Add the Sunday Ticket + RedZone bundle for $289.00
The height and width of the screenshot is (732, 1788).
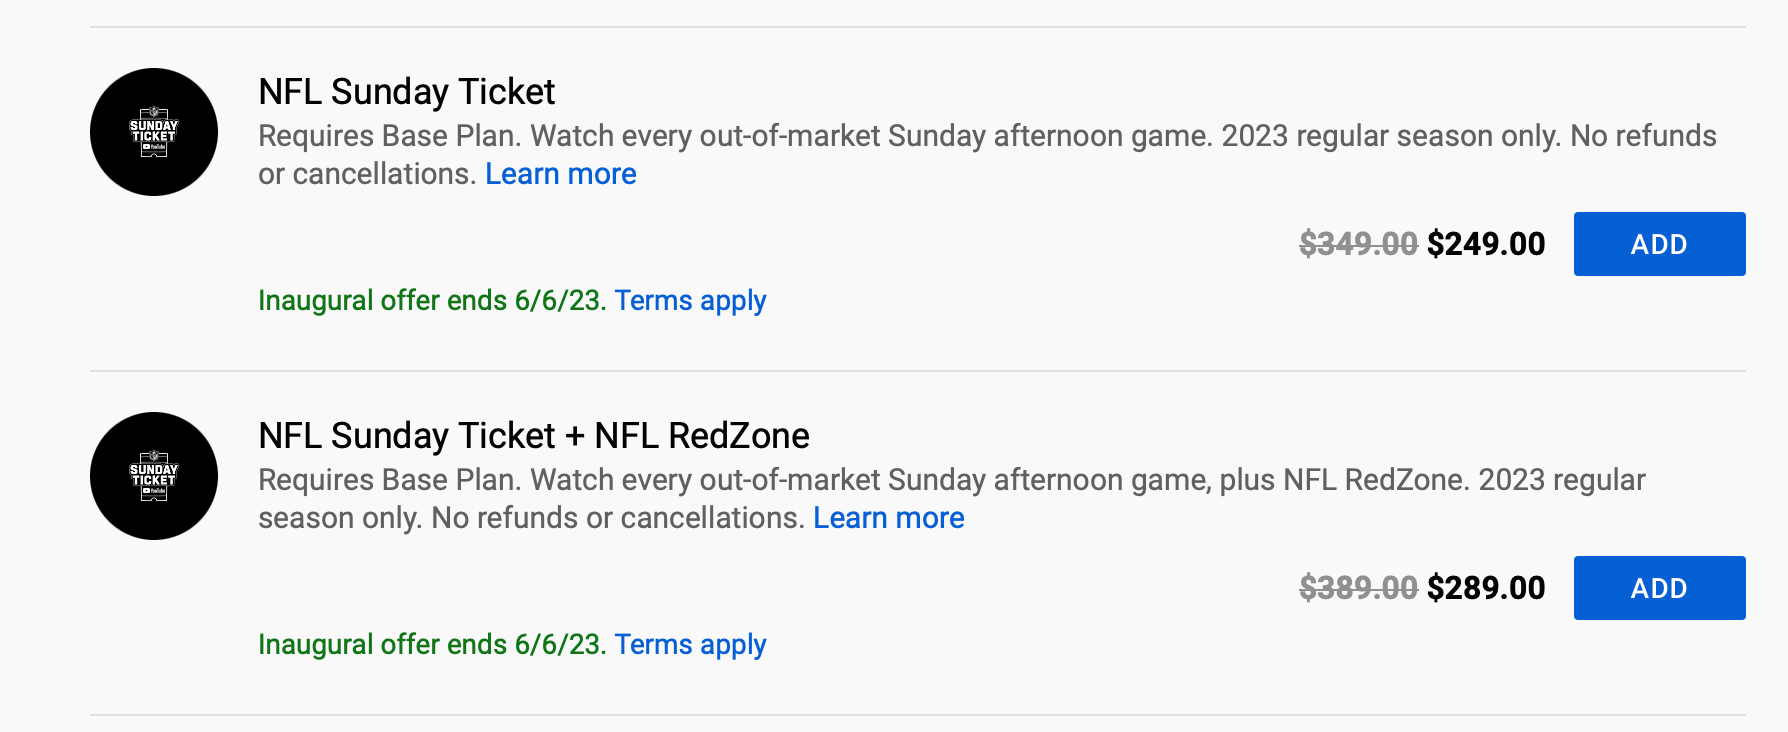[1659, 588]
